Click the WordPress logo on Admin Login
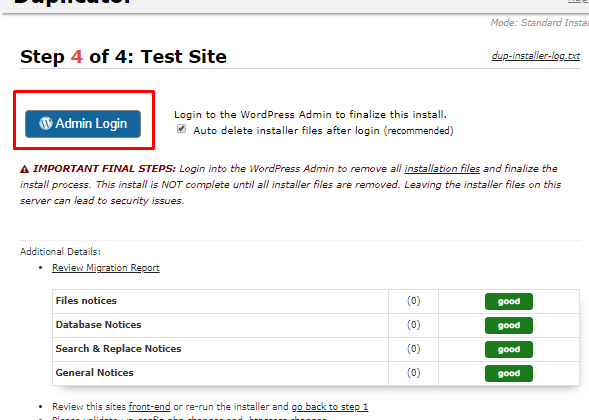The width and height of the screenshot is (589, 420). (x=46, y=123)
